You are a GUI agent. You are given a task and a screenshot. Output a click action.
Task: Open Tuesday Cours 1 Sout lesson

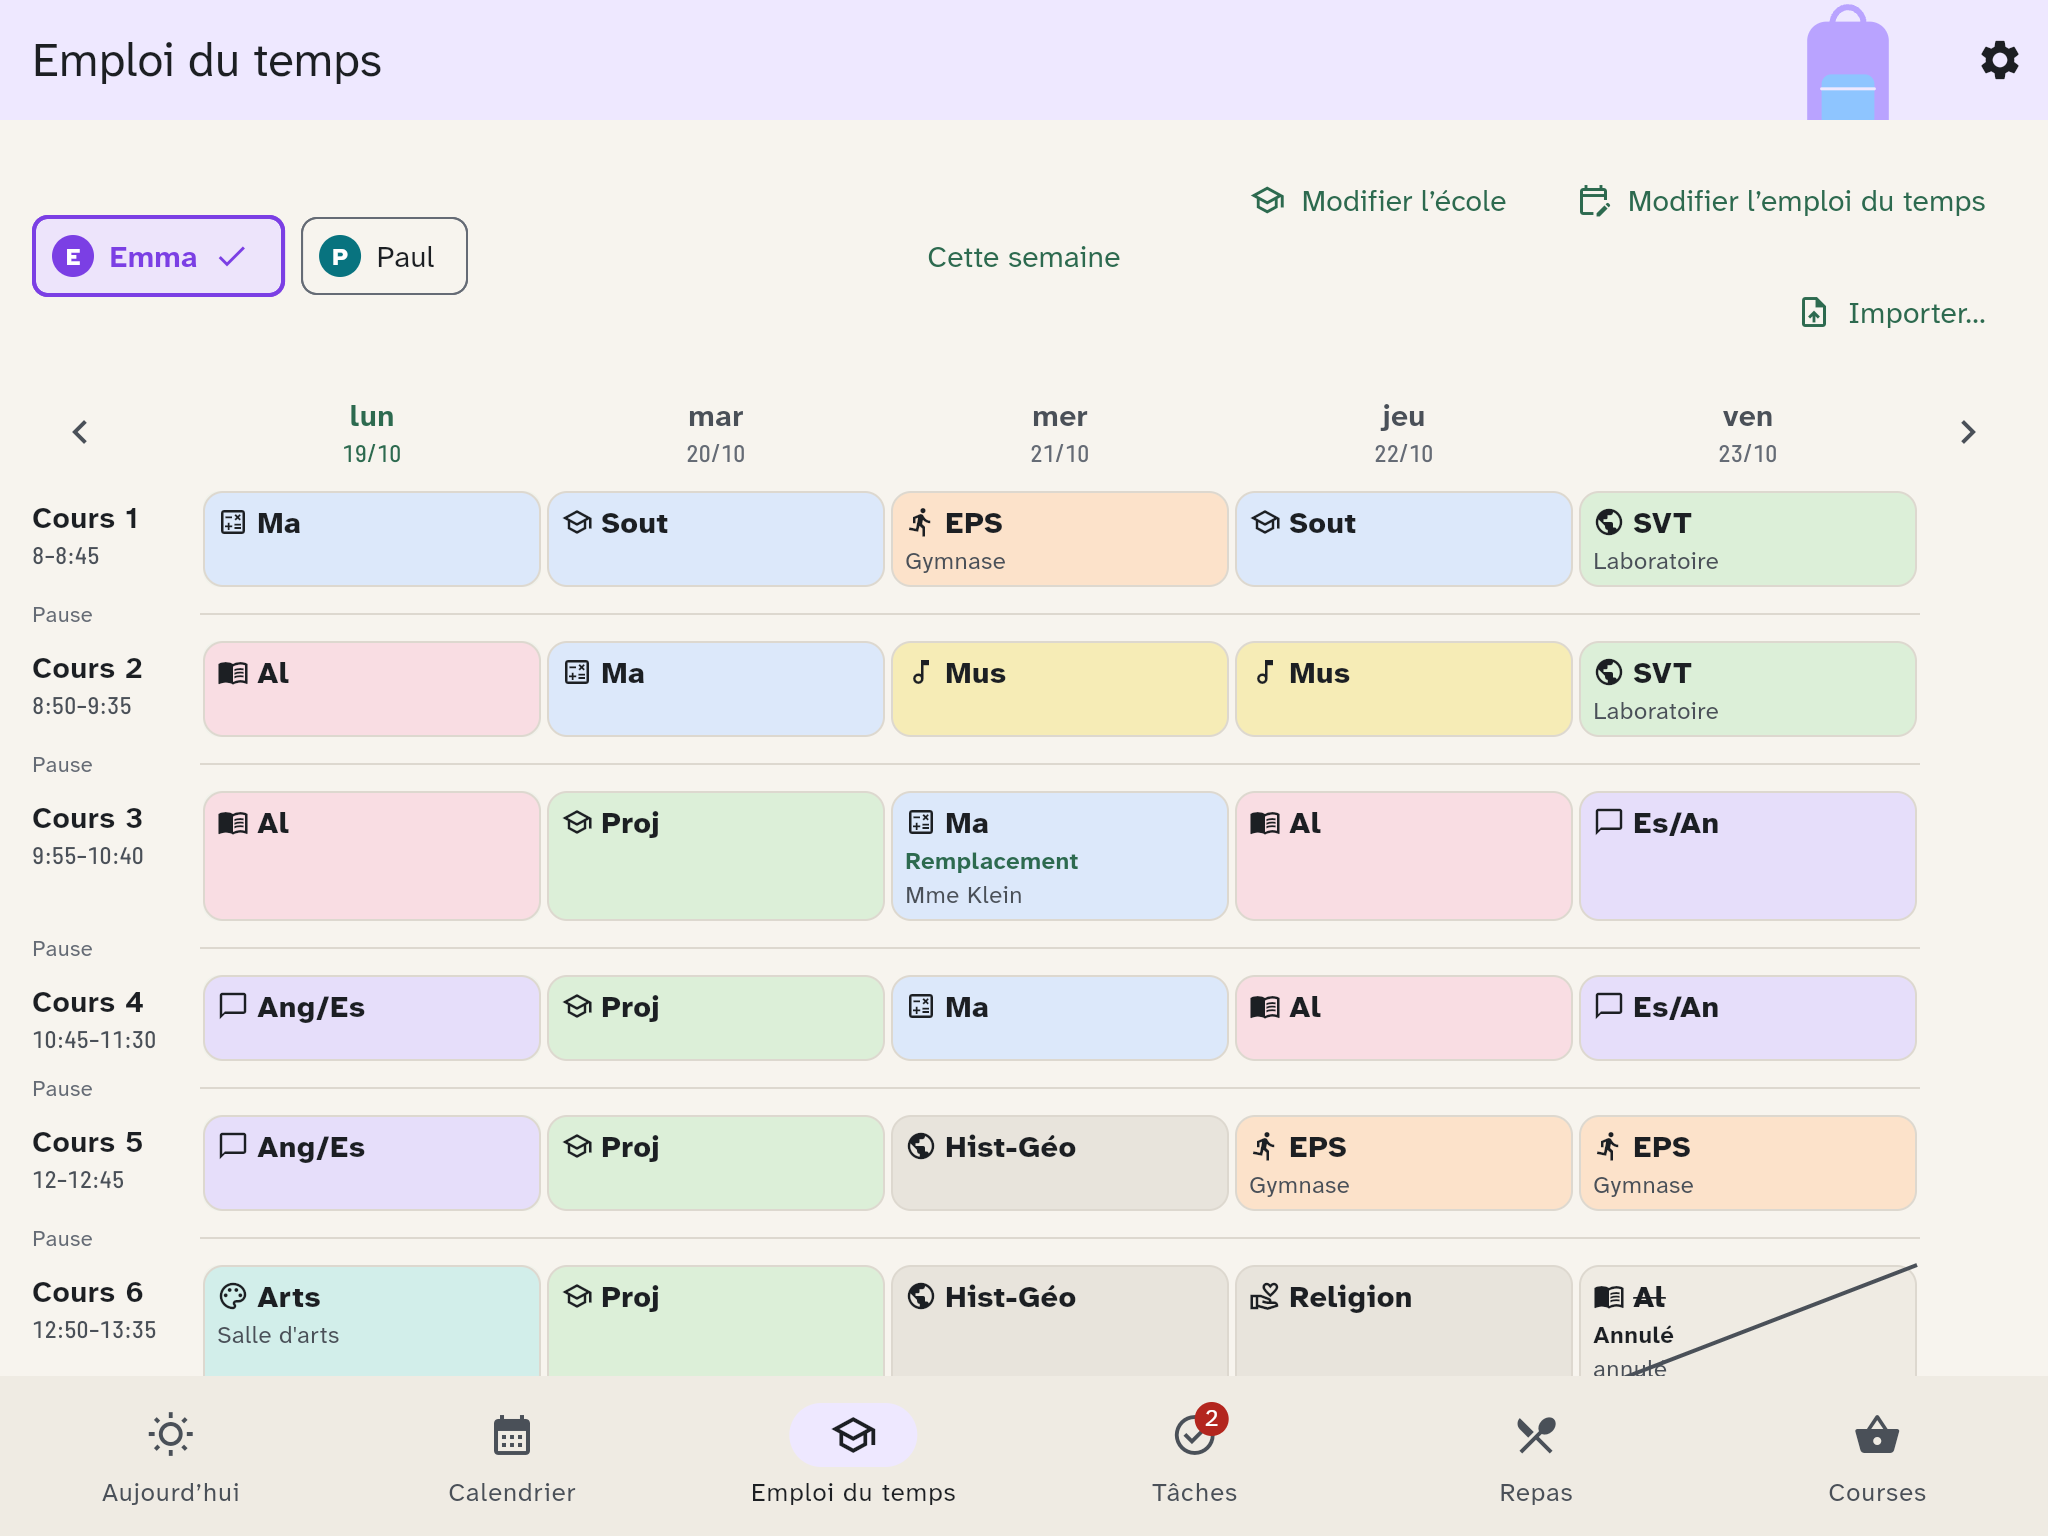(x=716, y=539)
